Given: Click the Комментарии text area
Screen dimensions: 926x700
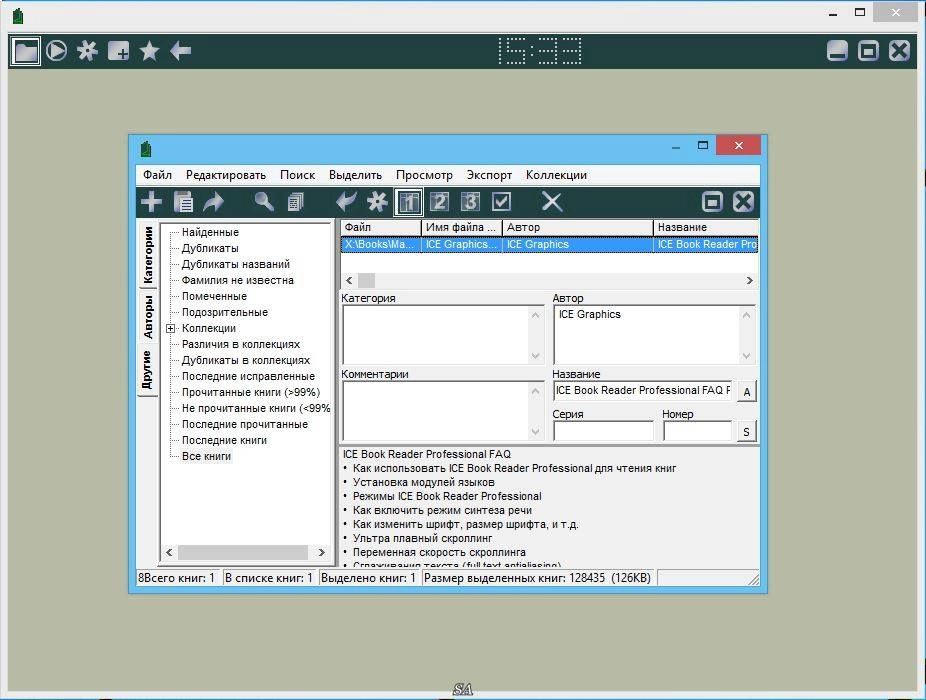Looking at the screenshot, I should pos(443,411).
